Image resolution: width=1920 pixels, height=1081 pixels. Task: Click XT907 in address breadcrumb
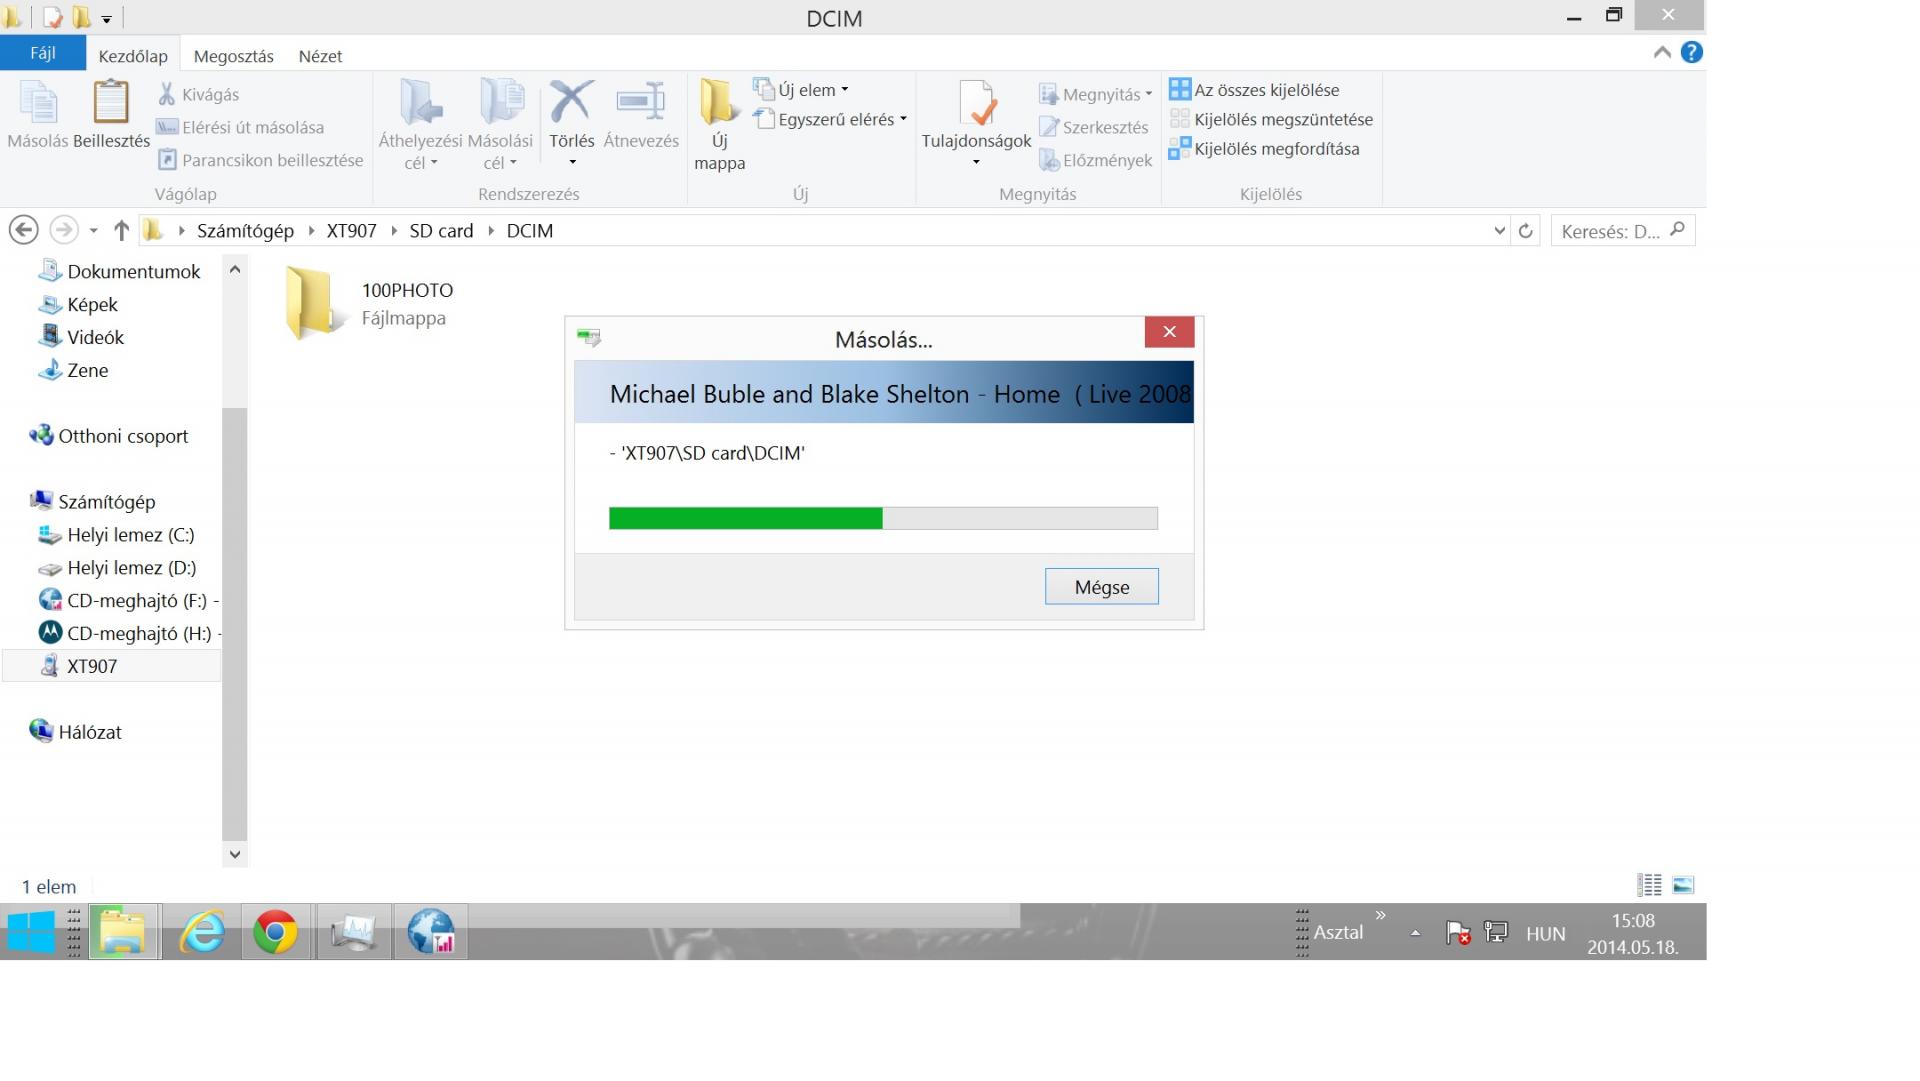(351, 230)
